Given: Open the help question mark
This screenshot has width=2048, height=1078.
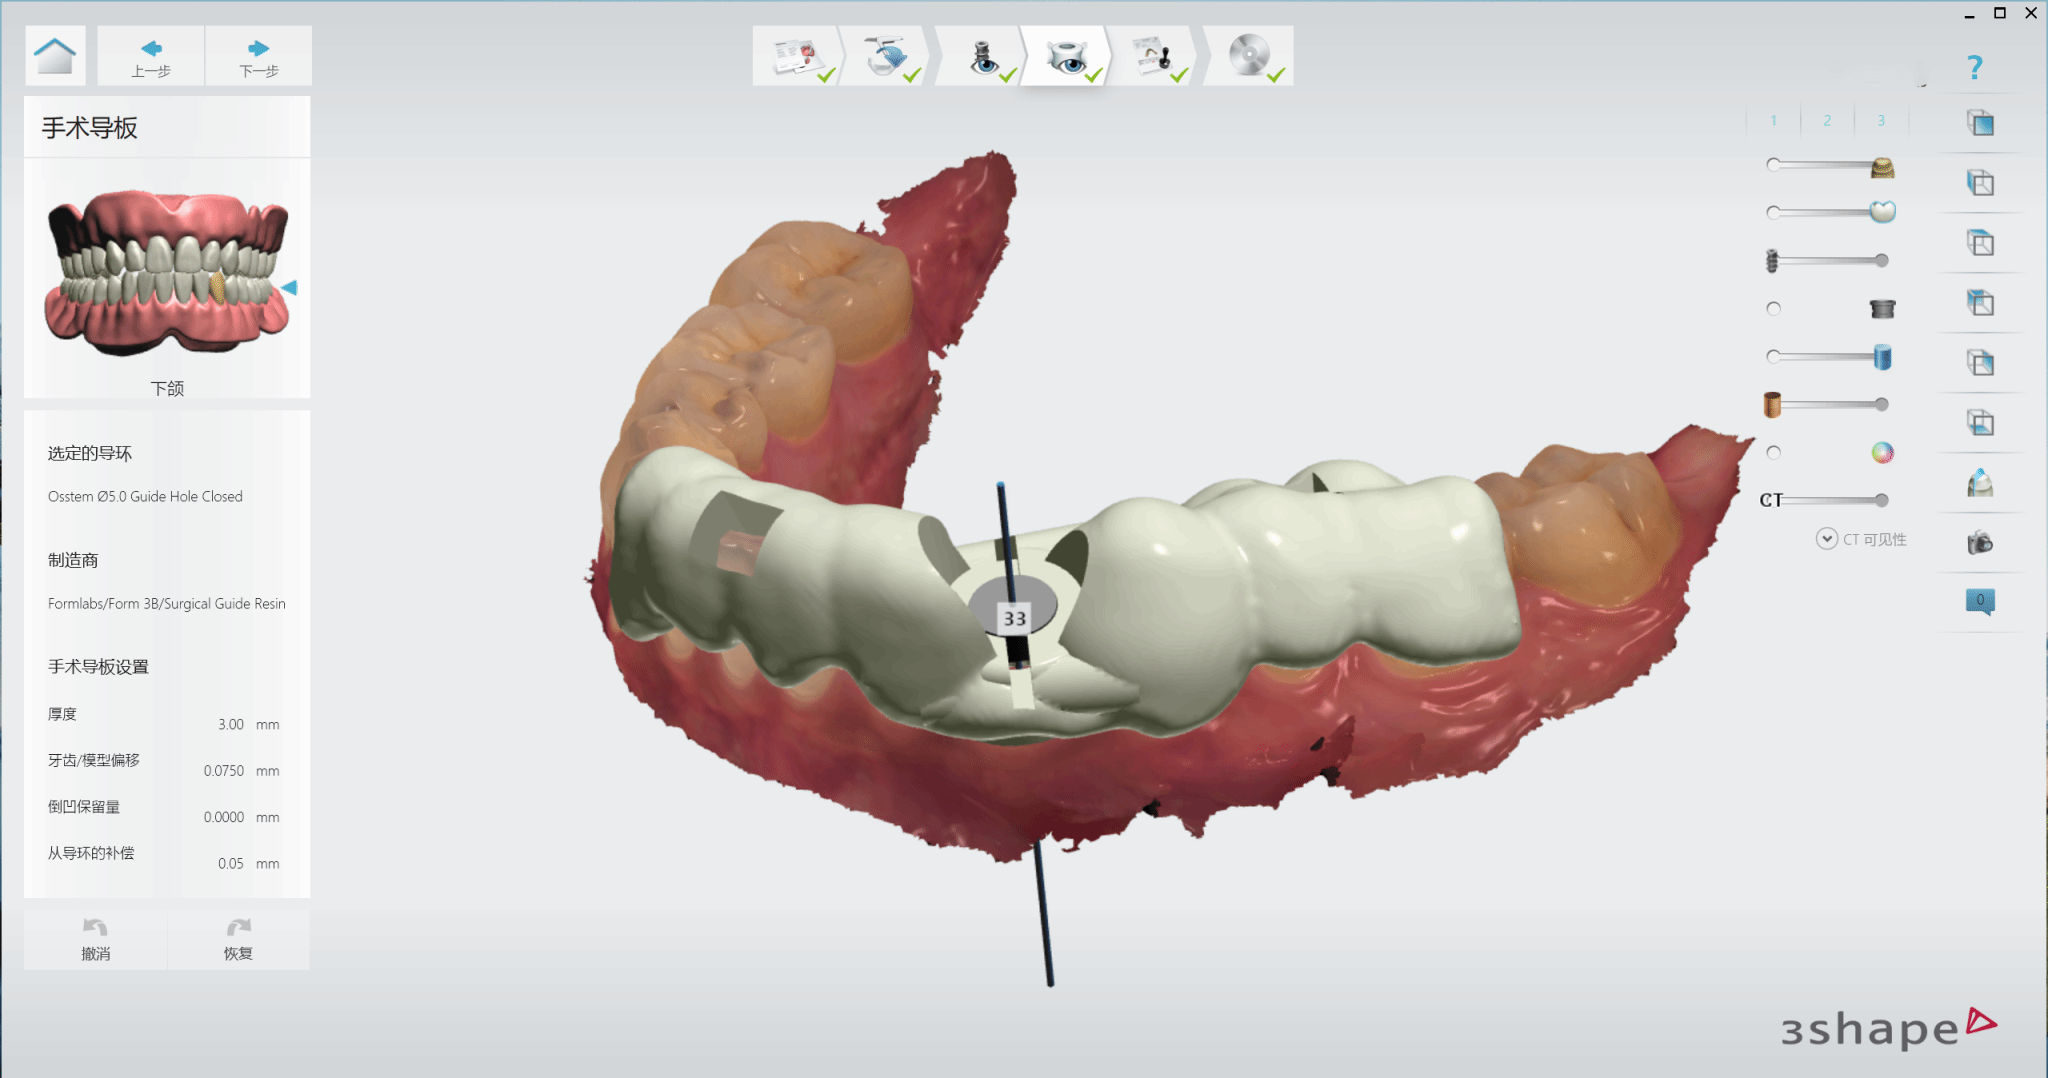Looking at the screenshot, I should 1974,68.
